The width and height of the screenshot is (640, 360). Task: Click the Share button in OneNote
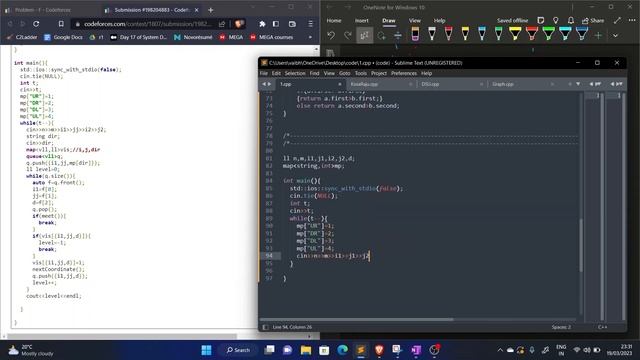pyautogui.click(x=593, y=20)
